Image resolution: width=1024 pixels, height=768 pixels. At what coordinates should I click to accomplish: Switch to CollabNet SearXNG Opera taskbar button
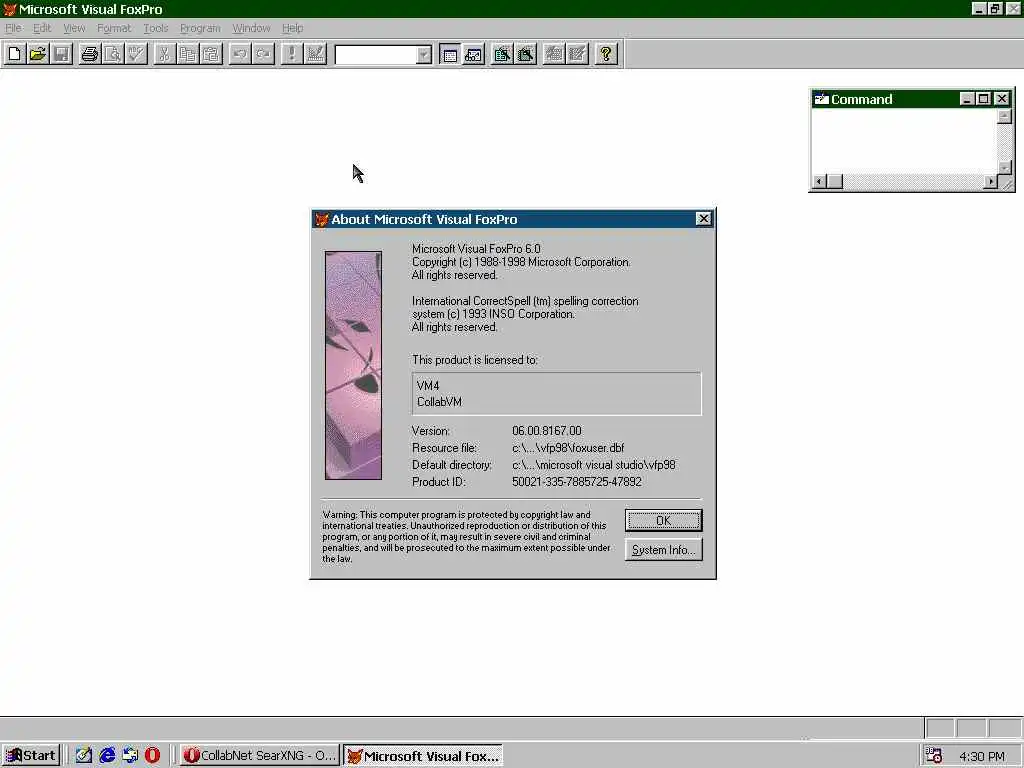click(259, 756)
